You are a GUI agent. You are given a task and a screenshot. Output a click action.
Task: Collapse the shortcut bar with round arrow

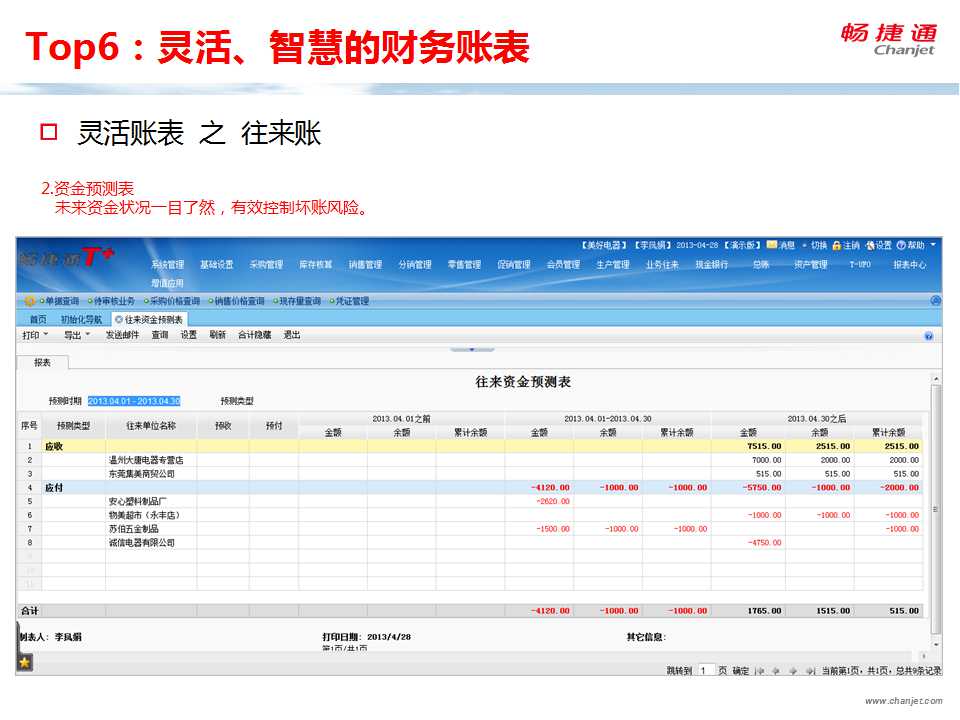click(935, 301)
